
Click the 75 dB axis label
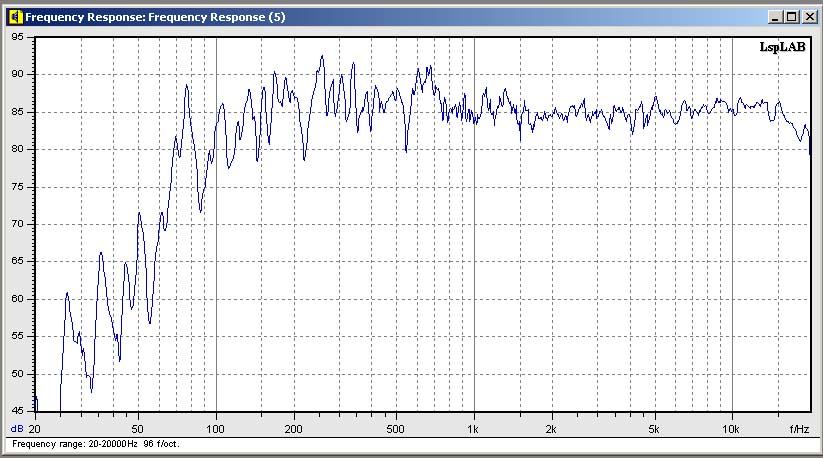coord(17,187)
